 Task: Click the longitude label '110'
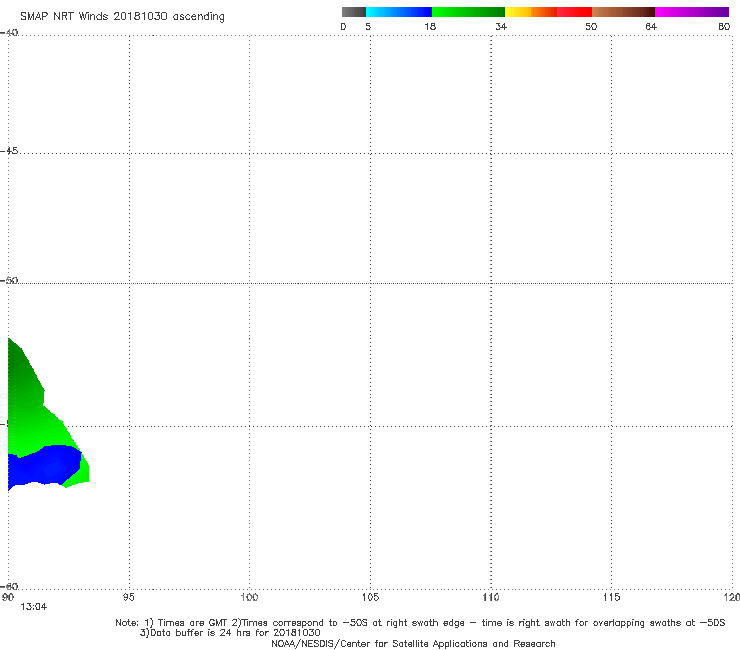tap(491, 597)
